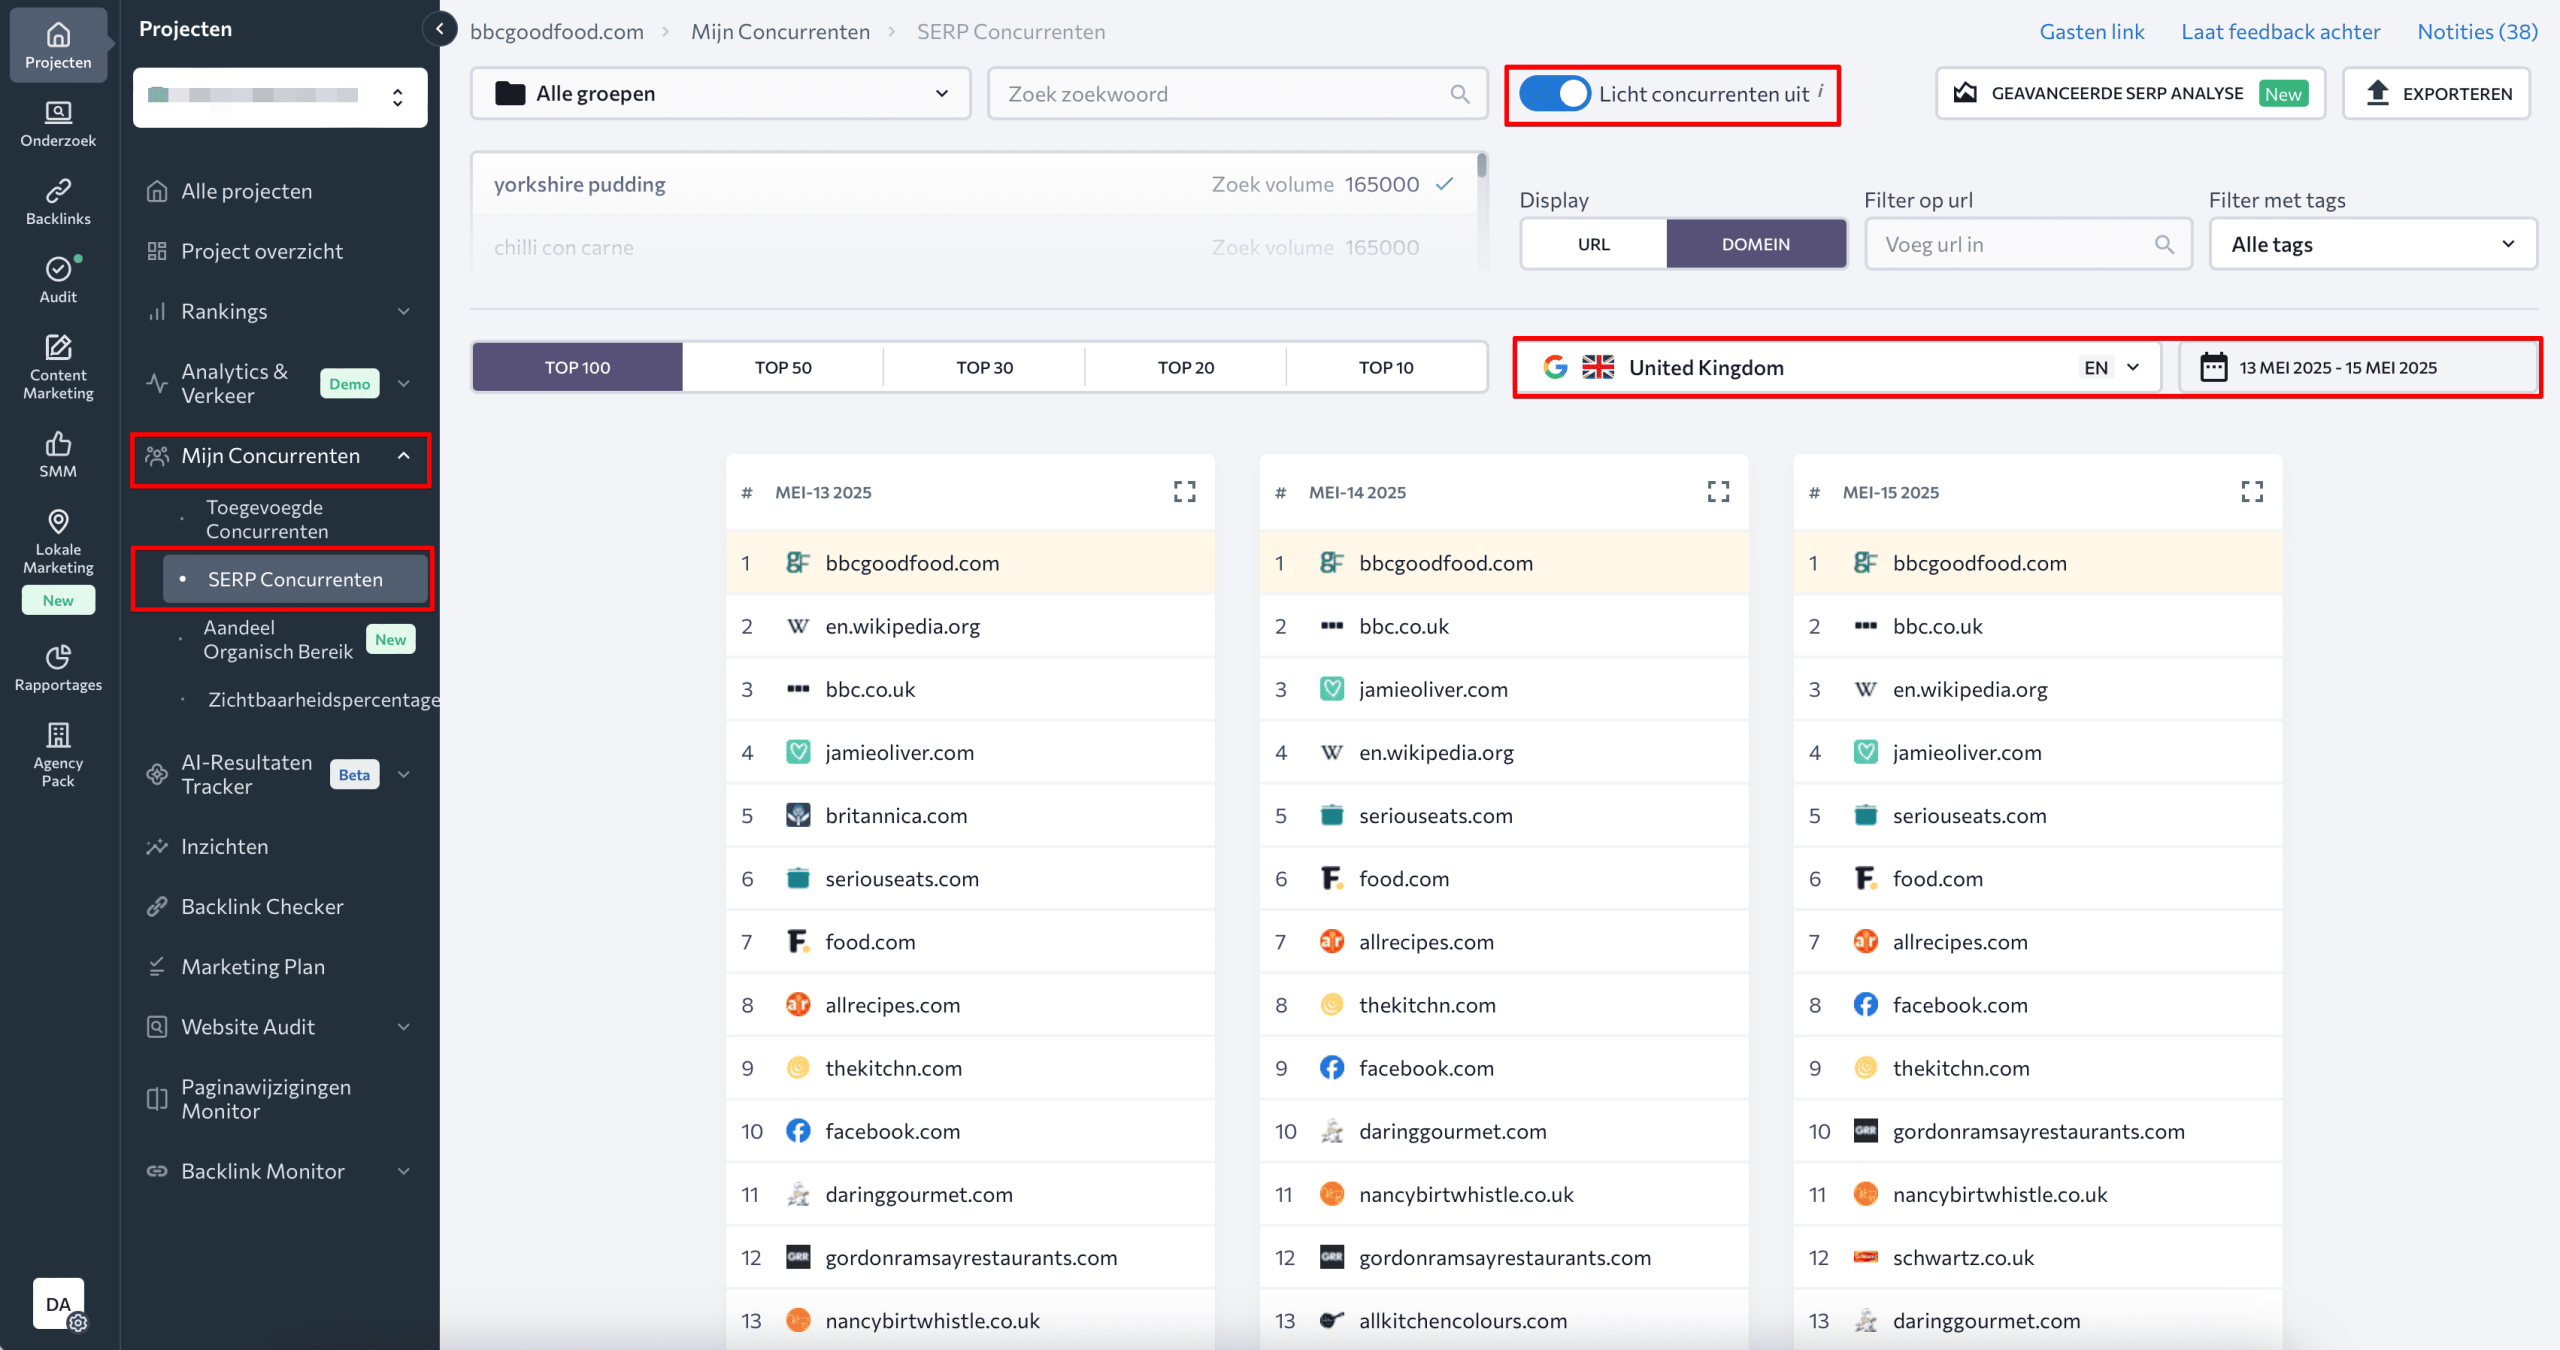Select the TOP 30 tab
The width and height of the screenshot is (2560, 1350).
(x=984, y=367)
